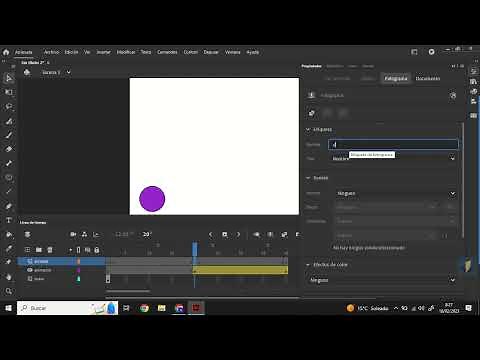Click the layer parenting view icon
The height and width of the screenshot is (360, 480).
point(84,235)
